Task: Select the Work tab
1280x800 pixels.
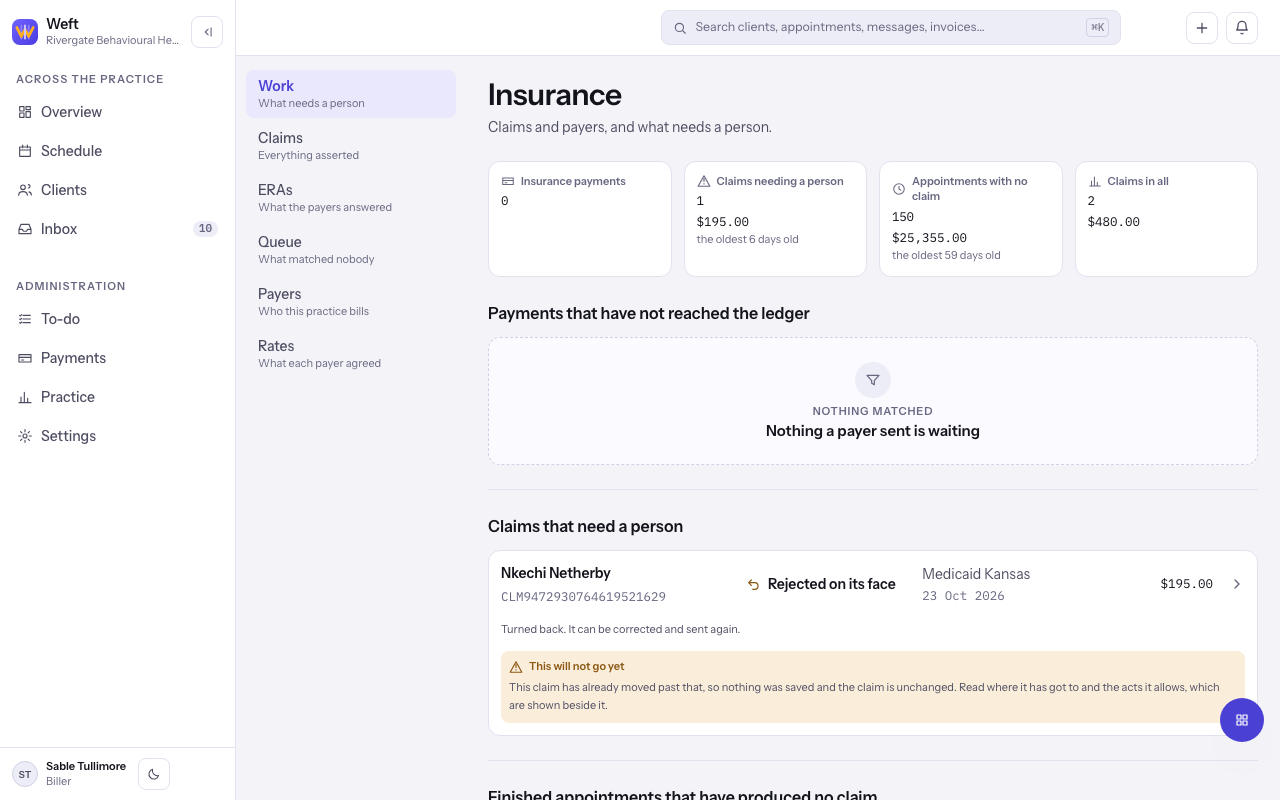Action: click(351, 94)
